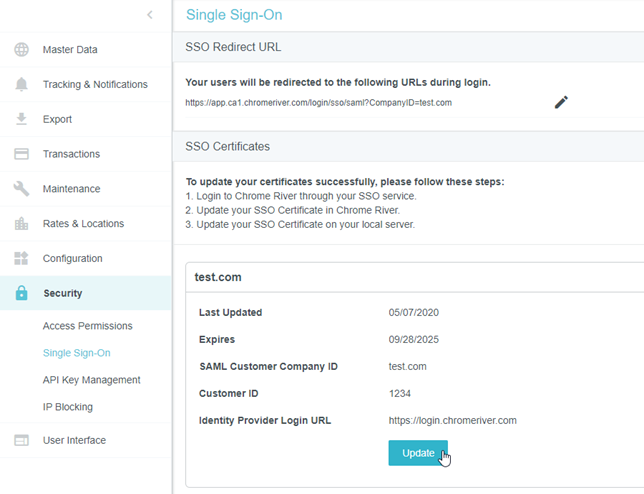Open API Key Management page
The image size is (644, 494).
click(91, 380)
